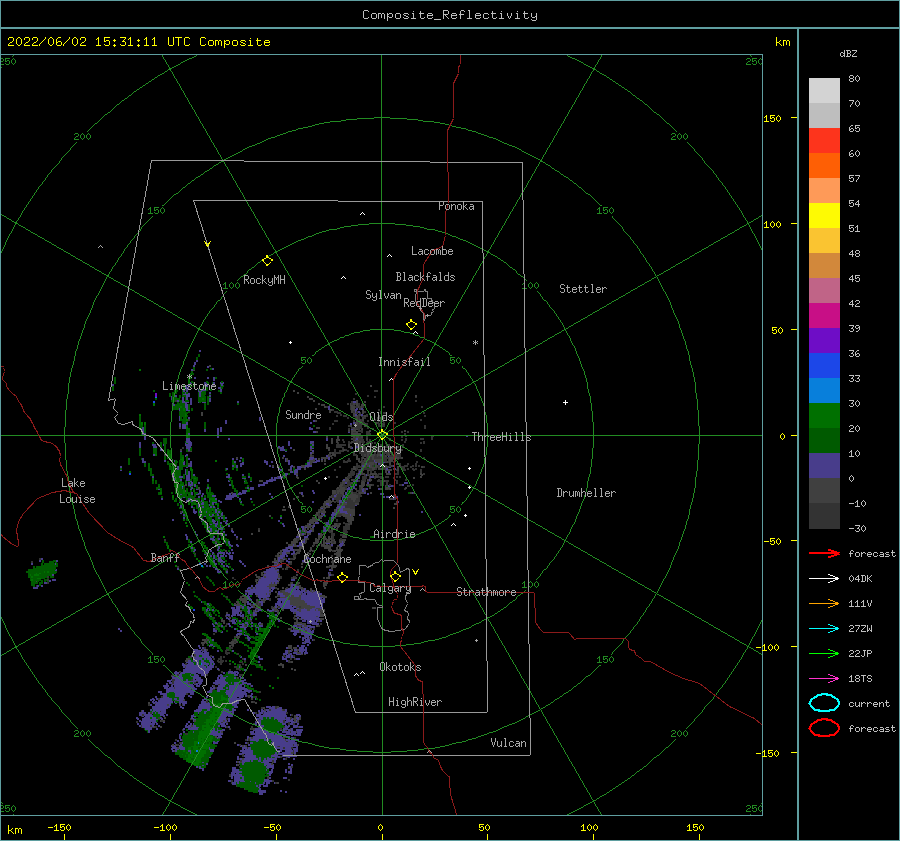Screen dimensions: 900x841
Task: Click the Sylvan label
Action: coord(383,295)
